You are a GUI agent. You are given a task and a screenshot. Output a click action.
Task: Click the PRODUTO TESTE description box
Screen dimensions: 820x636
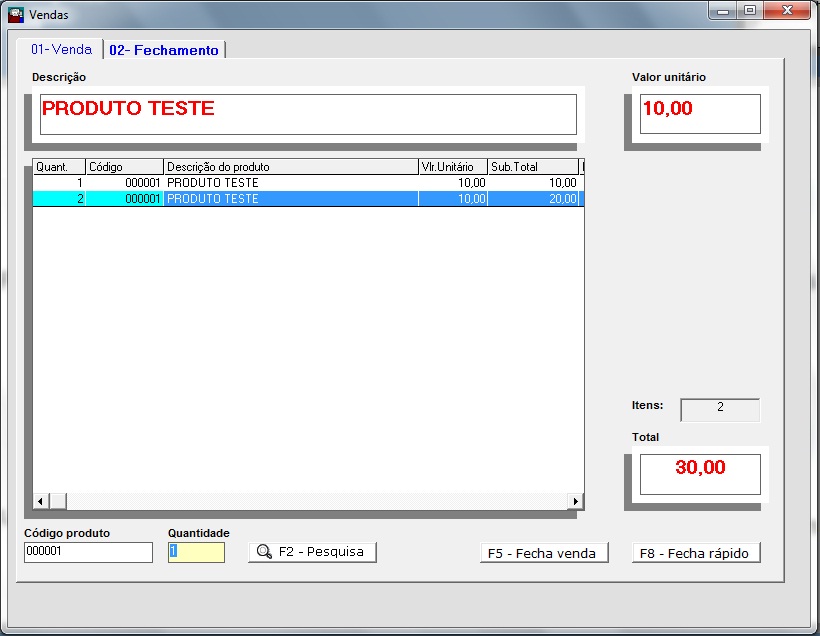pos(308,114)
